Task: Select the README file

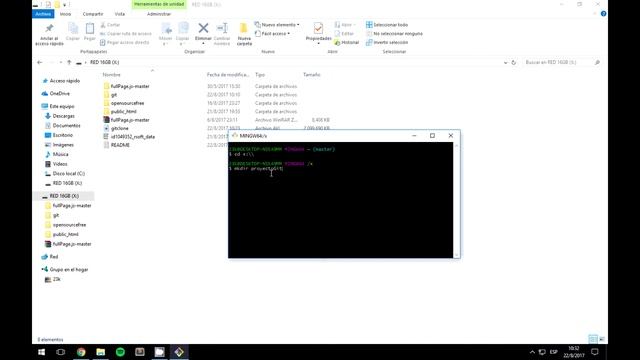Action: point(120,145)
